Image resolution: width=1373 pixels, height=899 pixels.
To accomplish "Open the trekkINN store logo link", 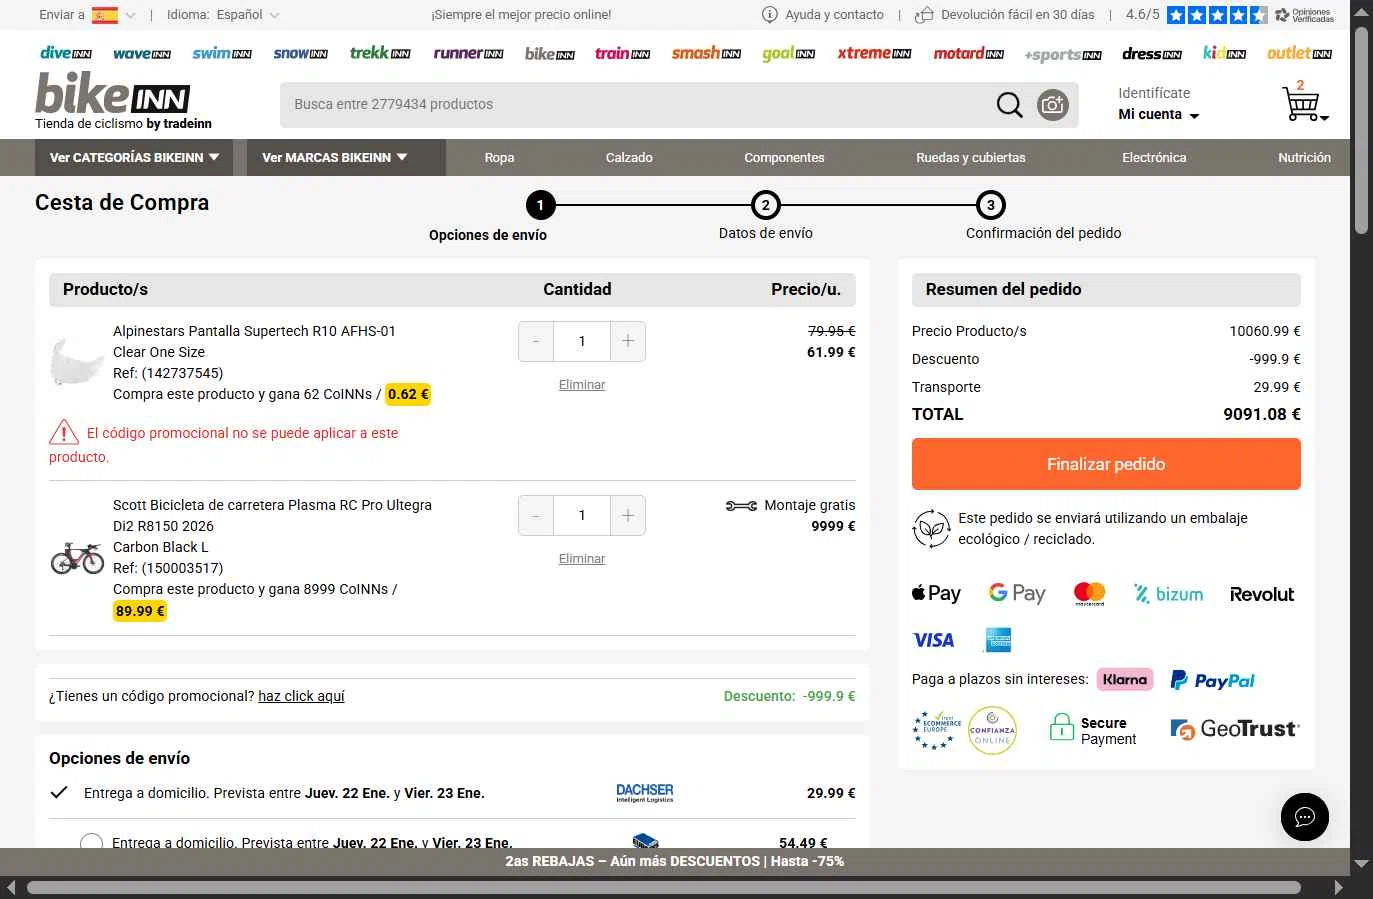I will coord(380,52).
